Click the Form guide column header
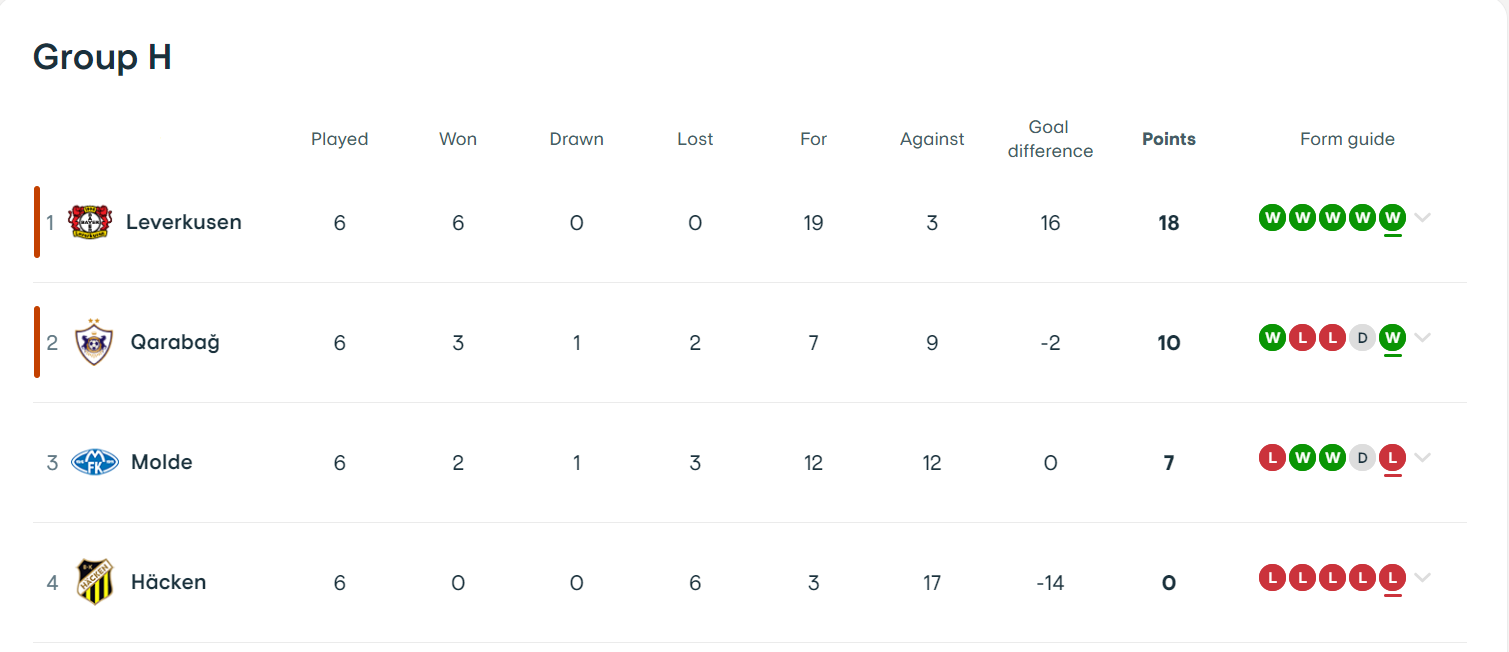 click(1347, 139)
